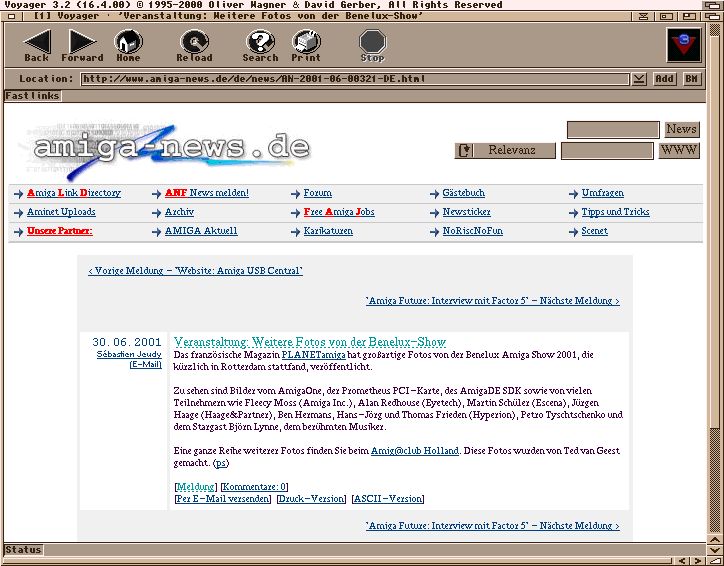
Task: Open the Newsticker link
Action: click(x=466, y=212)
